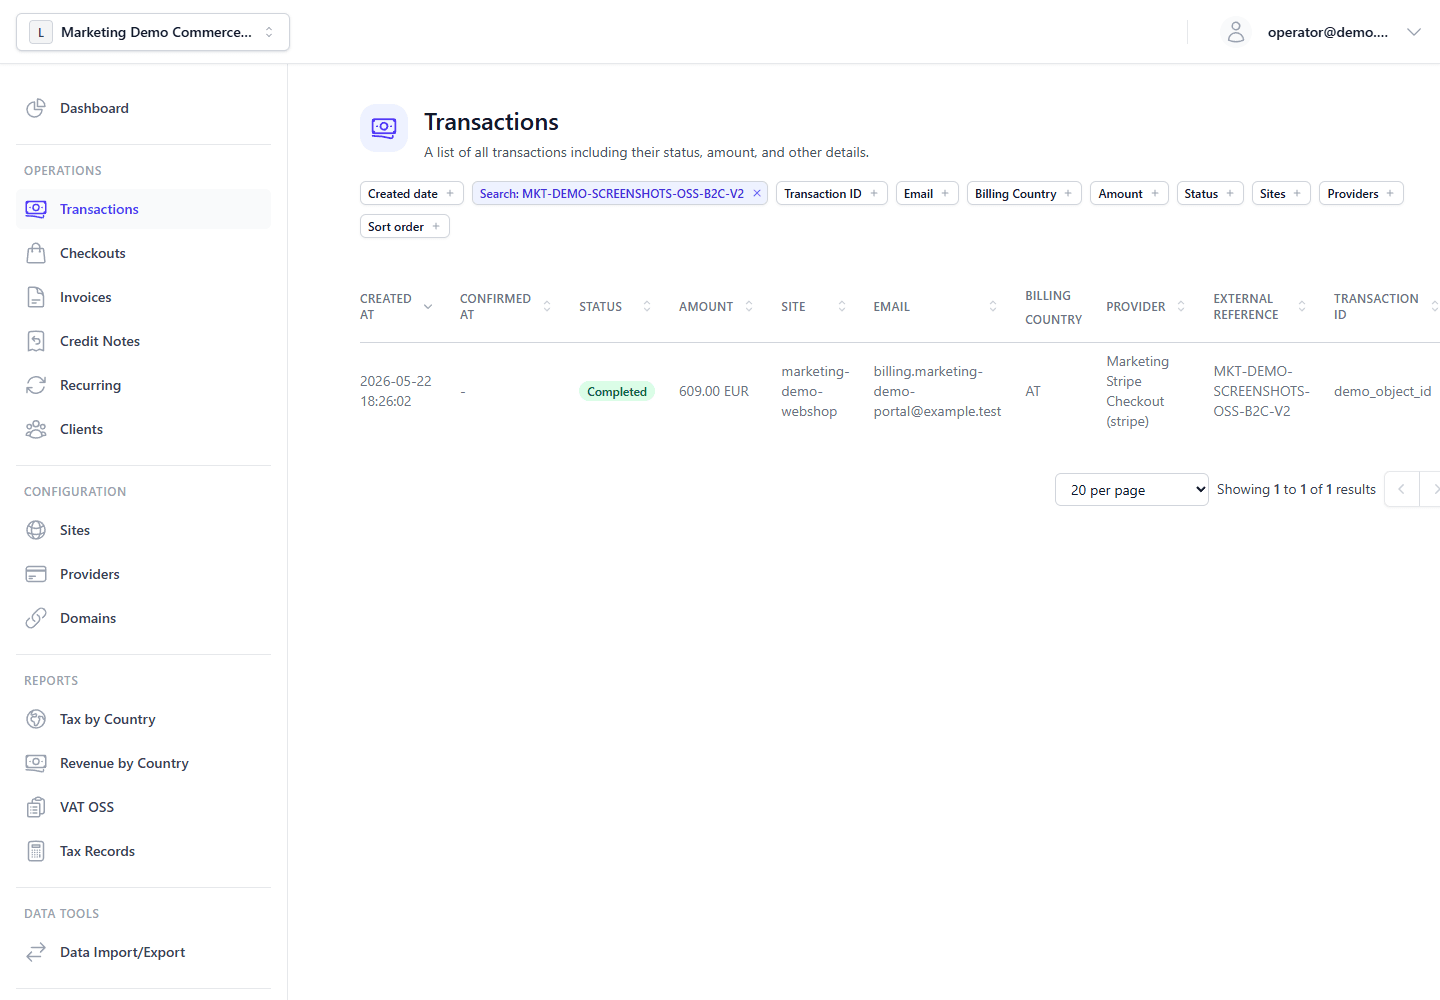Click the 609.00 EUR amount cell
1440x1000 pixels.
714,391
